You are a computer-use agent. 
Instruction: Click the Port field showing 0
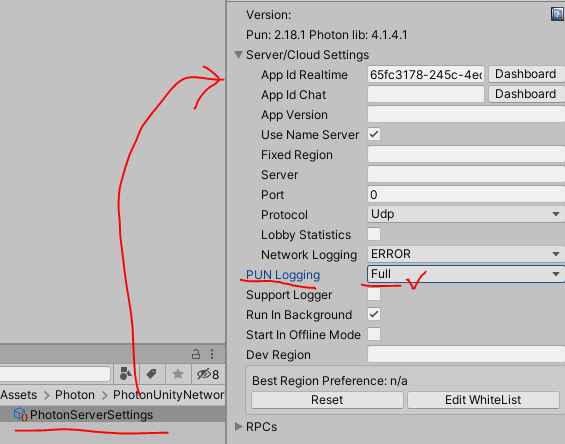(466, 194)
